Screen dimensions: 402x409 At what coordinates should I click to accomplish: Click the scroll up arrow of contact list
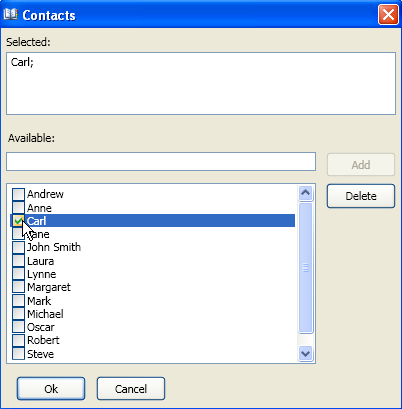(x=306, y=193)
